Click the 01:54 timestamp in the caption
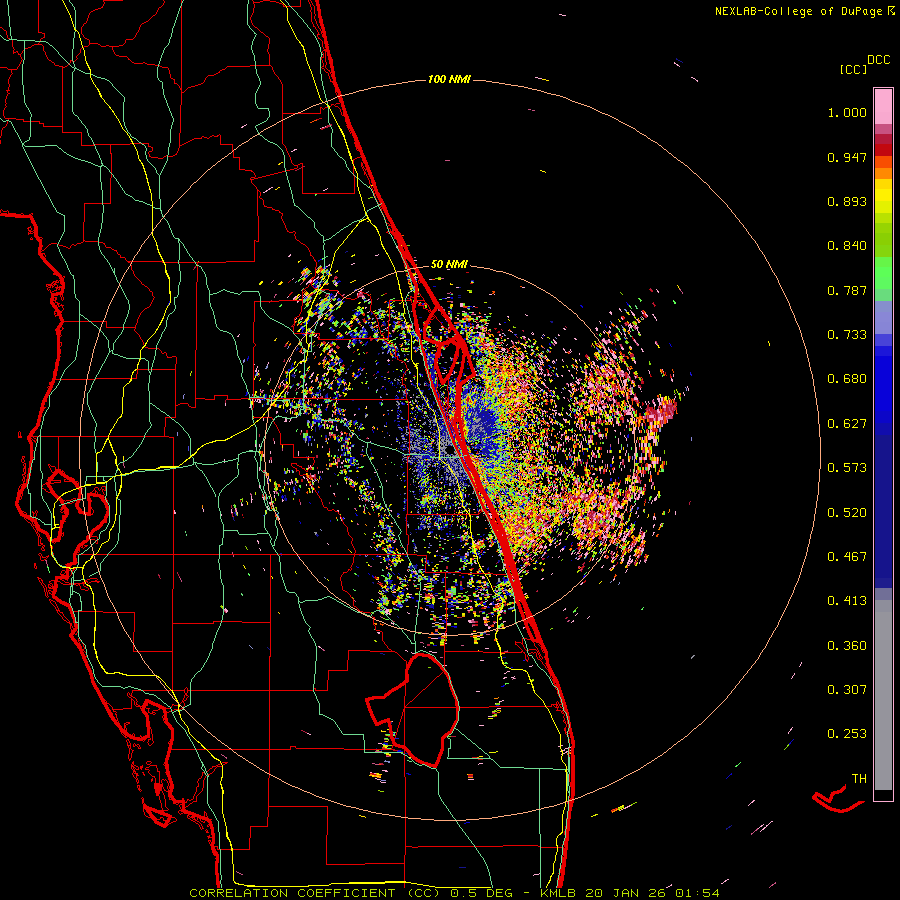 point(697,893)
